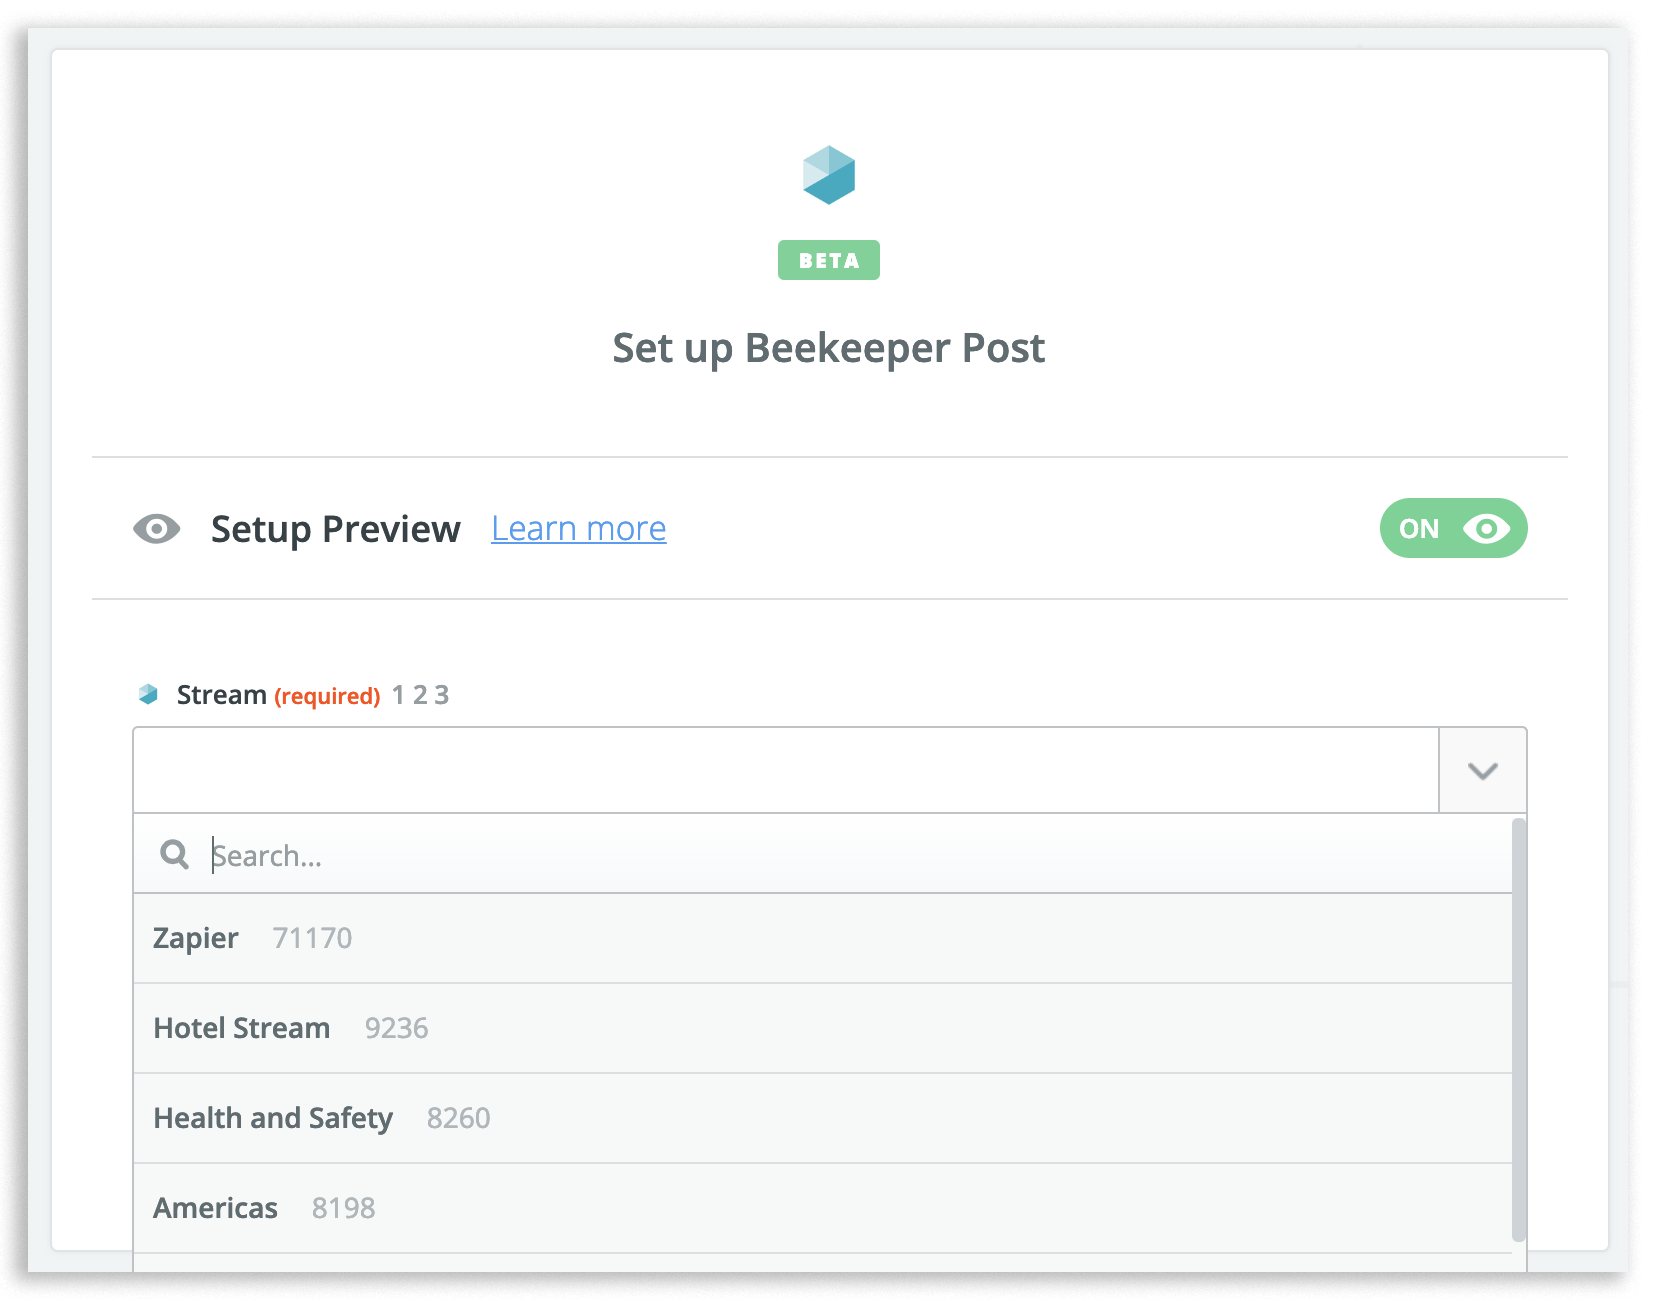Image resolution: width=1657 pixels, height=1301 pixels.
Task: Click the Beekeeper hexagon logo at top
Action: [829, 175]
